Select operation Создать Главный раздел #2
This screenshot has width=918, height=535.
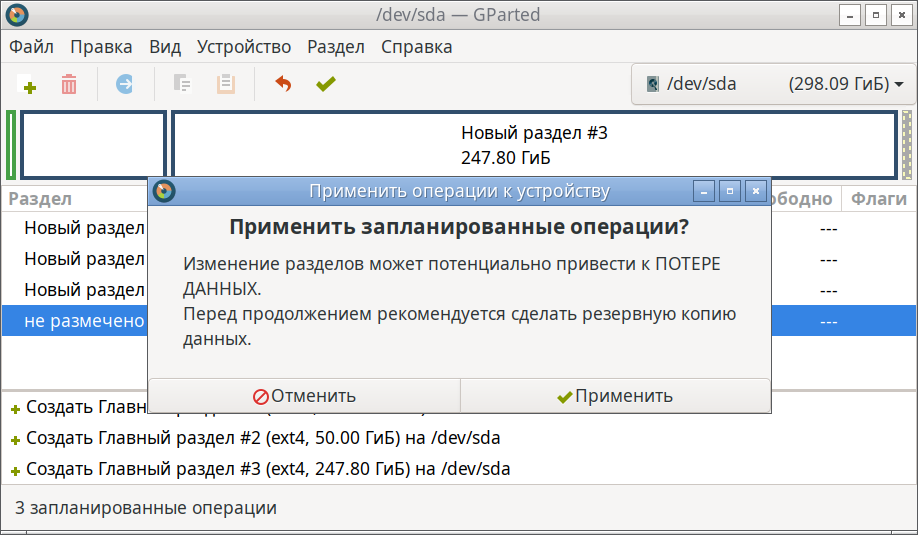click(x=263, y=438)
